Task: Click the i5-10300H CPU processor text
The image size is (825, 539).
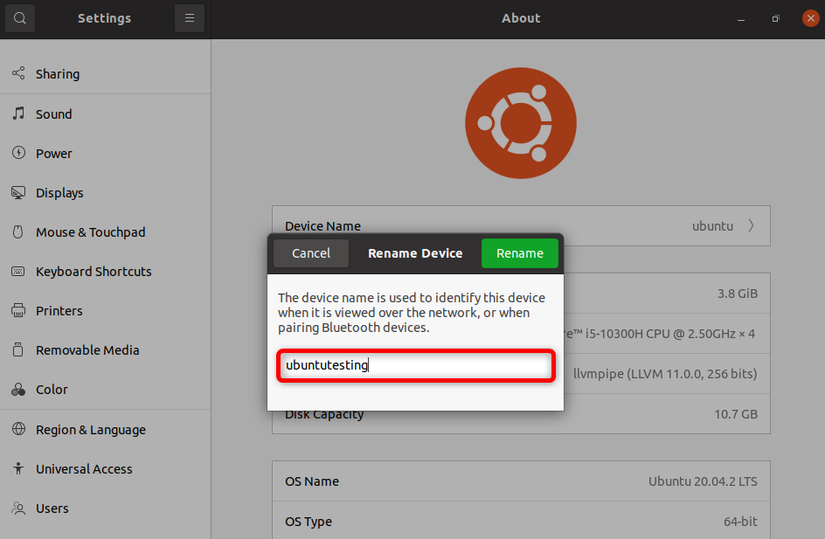Action: 660,334
